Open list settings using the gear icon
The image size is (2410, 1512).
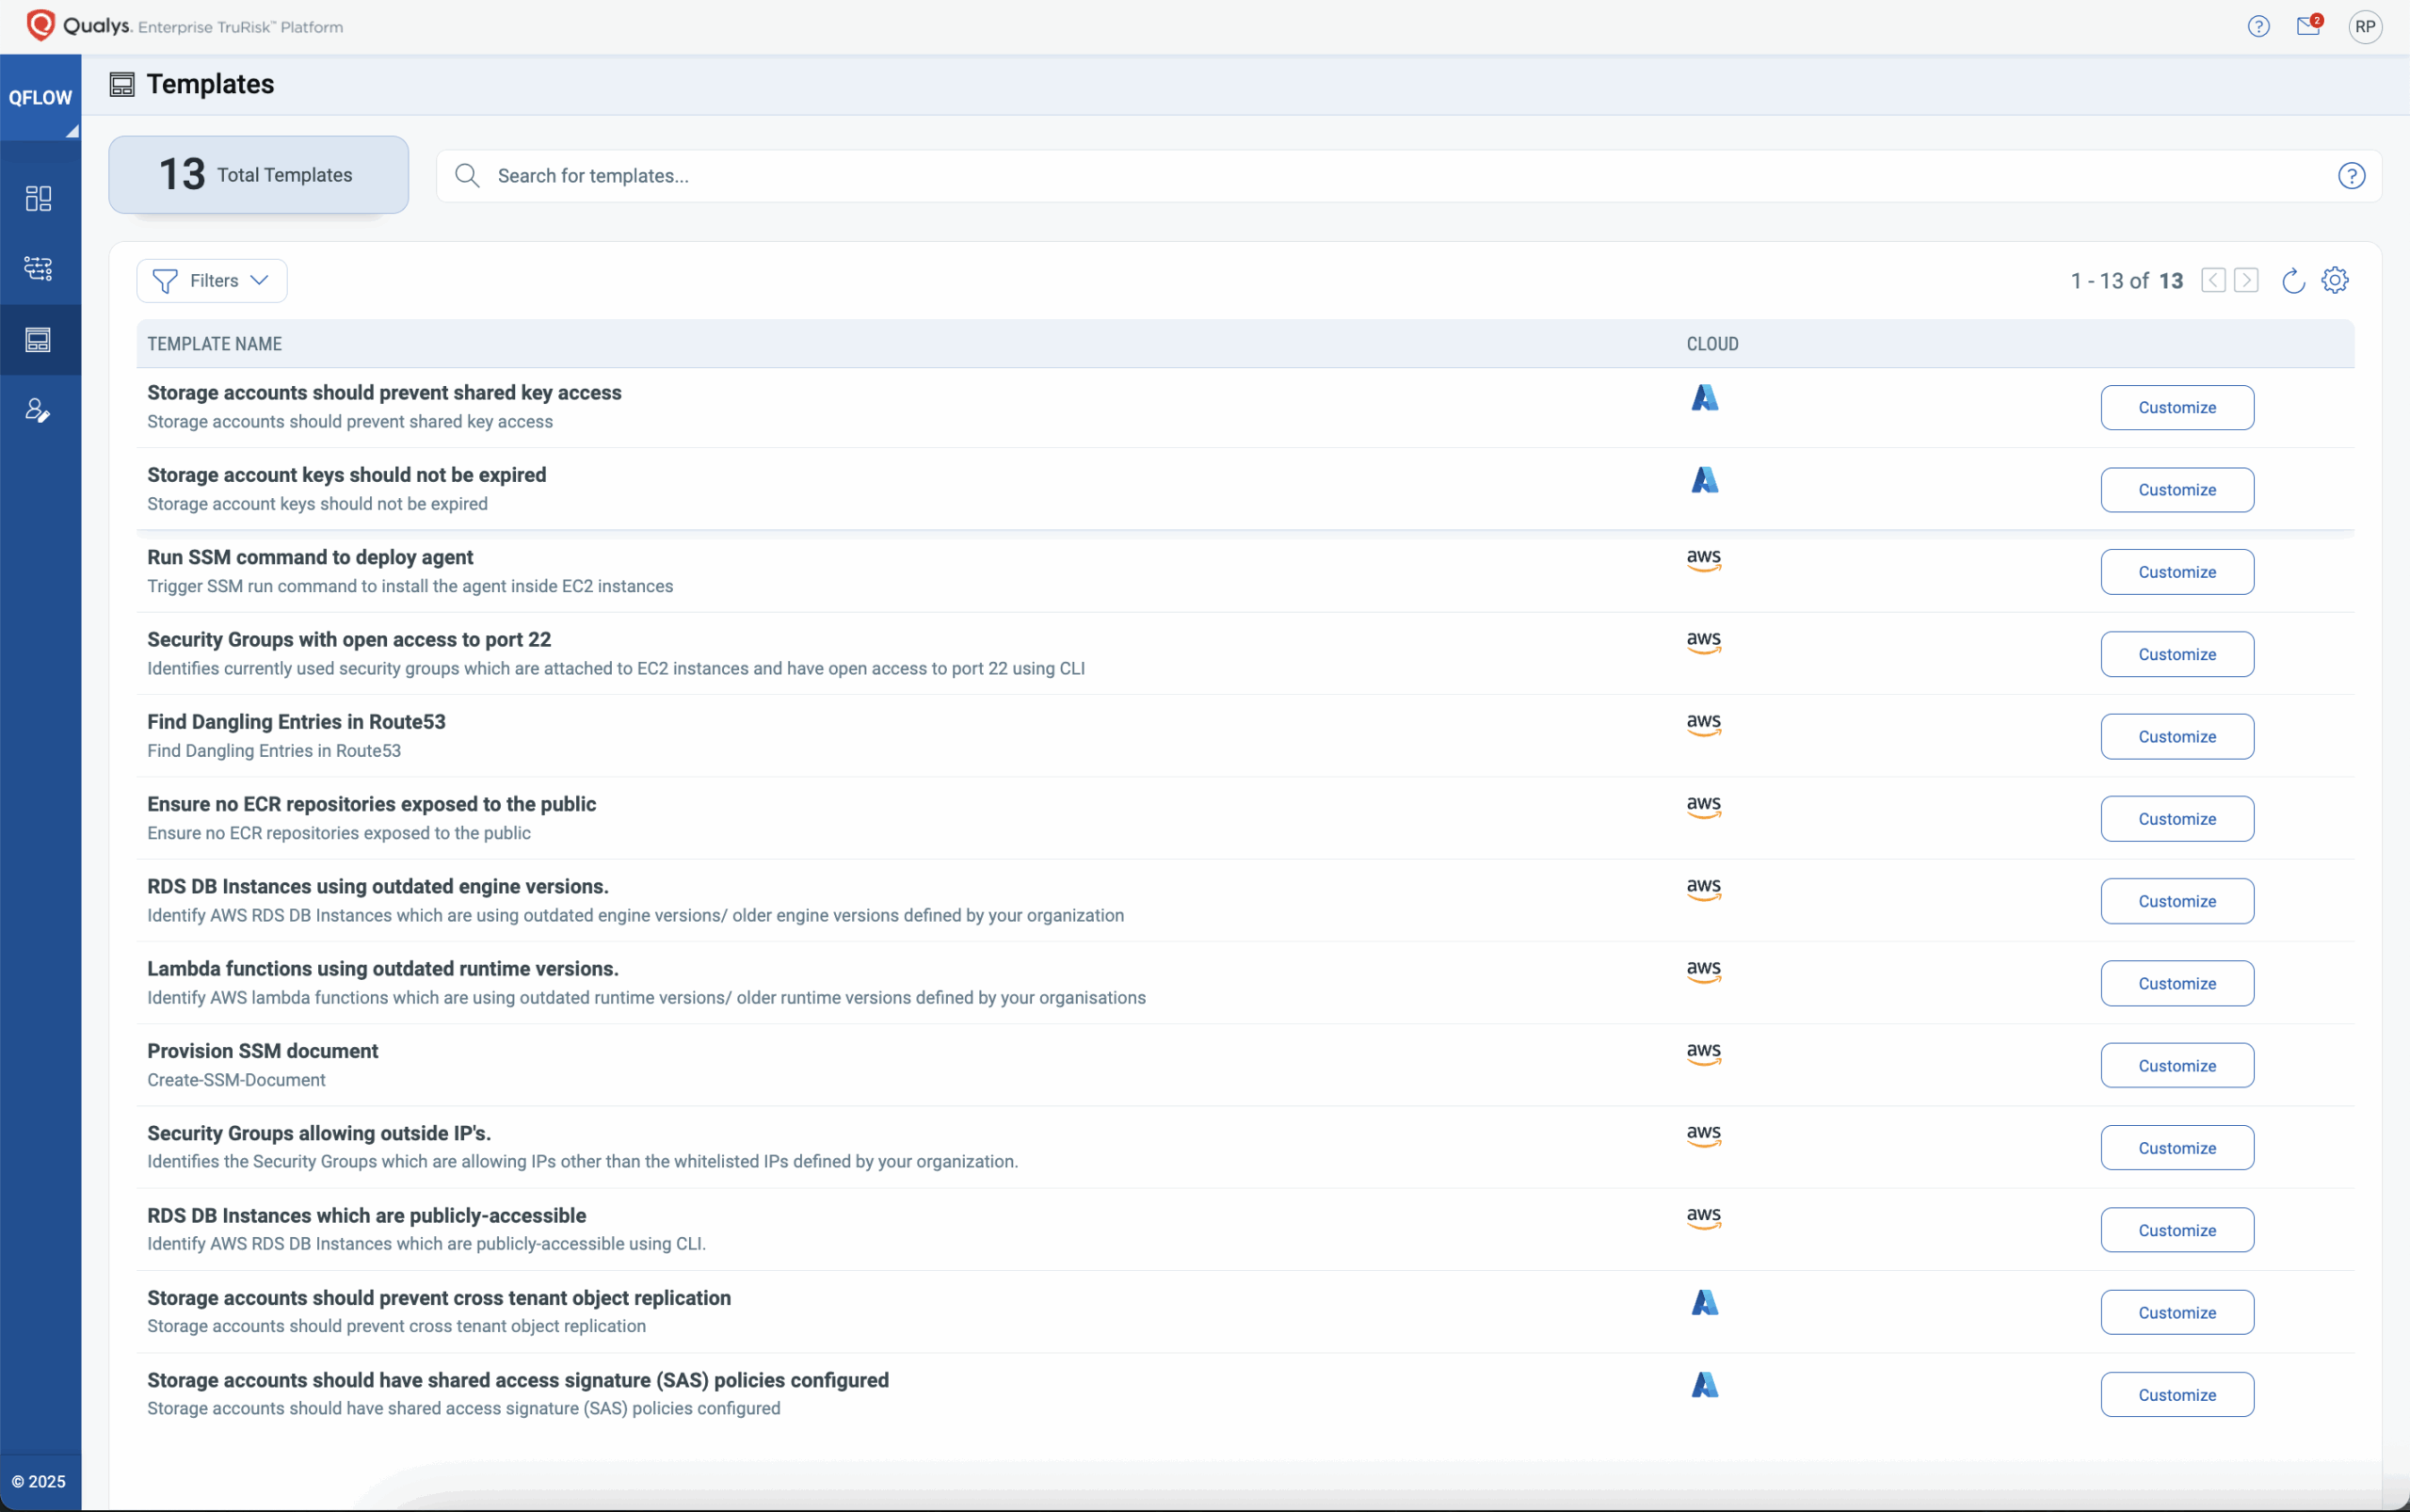2334,281
